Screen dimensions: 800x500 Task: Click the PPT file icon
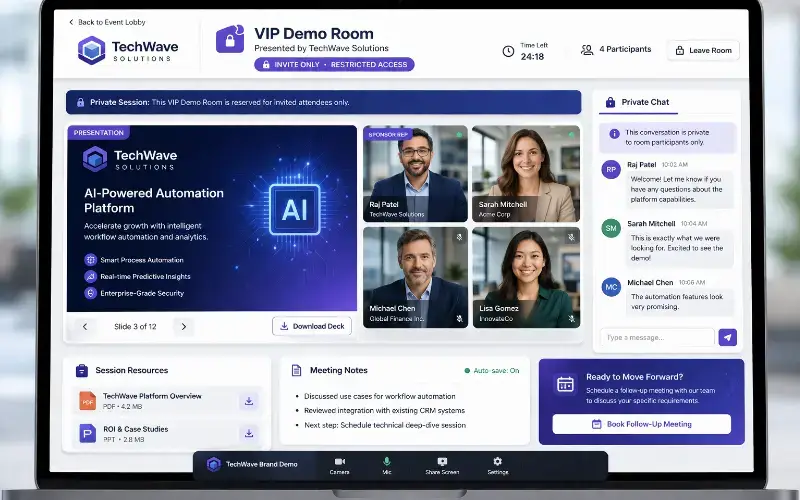click(x=87, y=433)
